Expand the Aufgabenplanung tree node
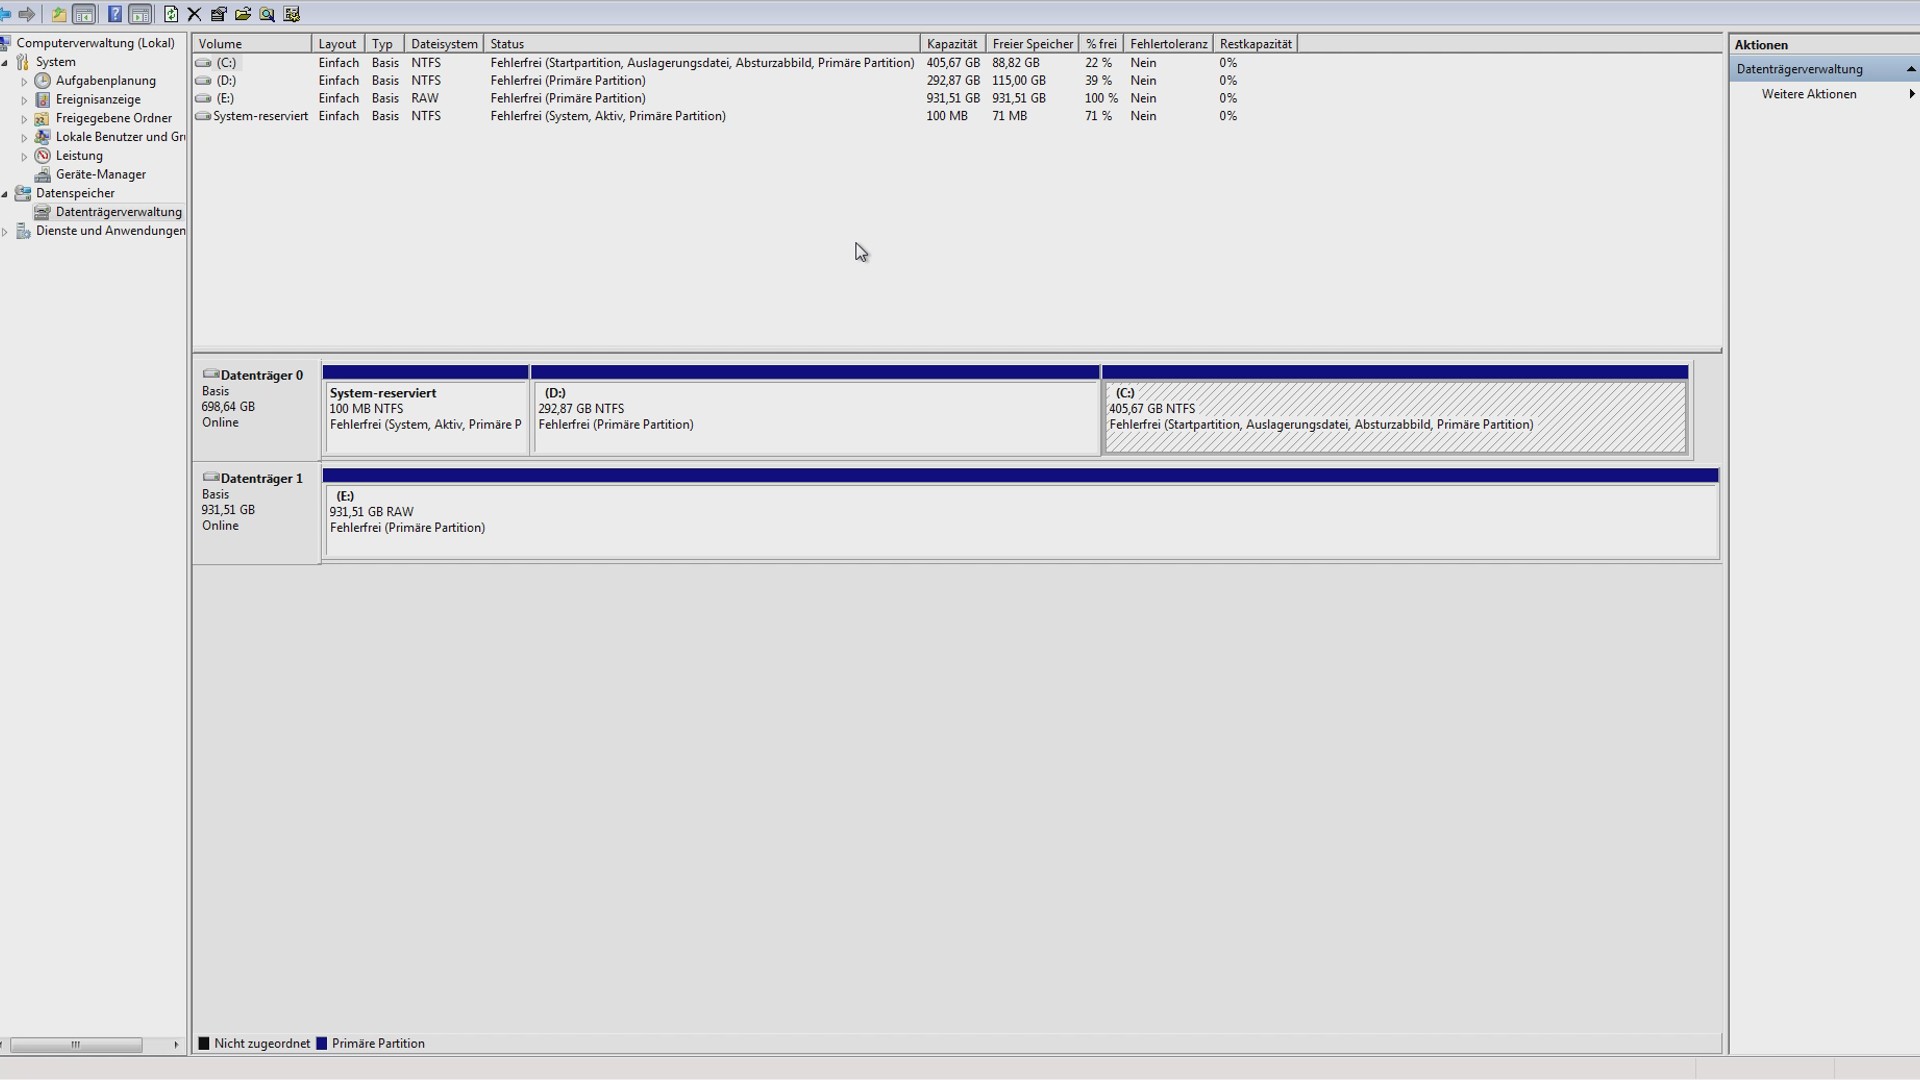1920x1080 pixels. pyautogui.click(x=24, y=81)
